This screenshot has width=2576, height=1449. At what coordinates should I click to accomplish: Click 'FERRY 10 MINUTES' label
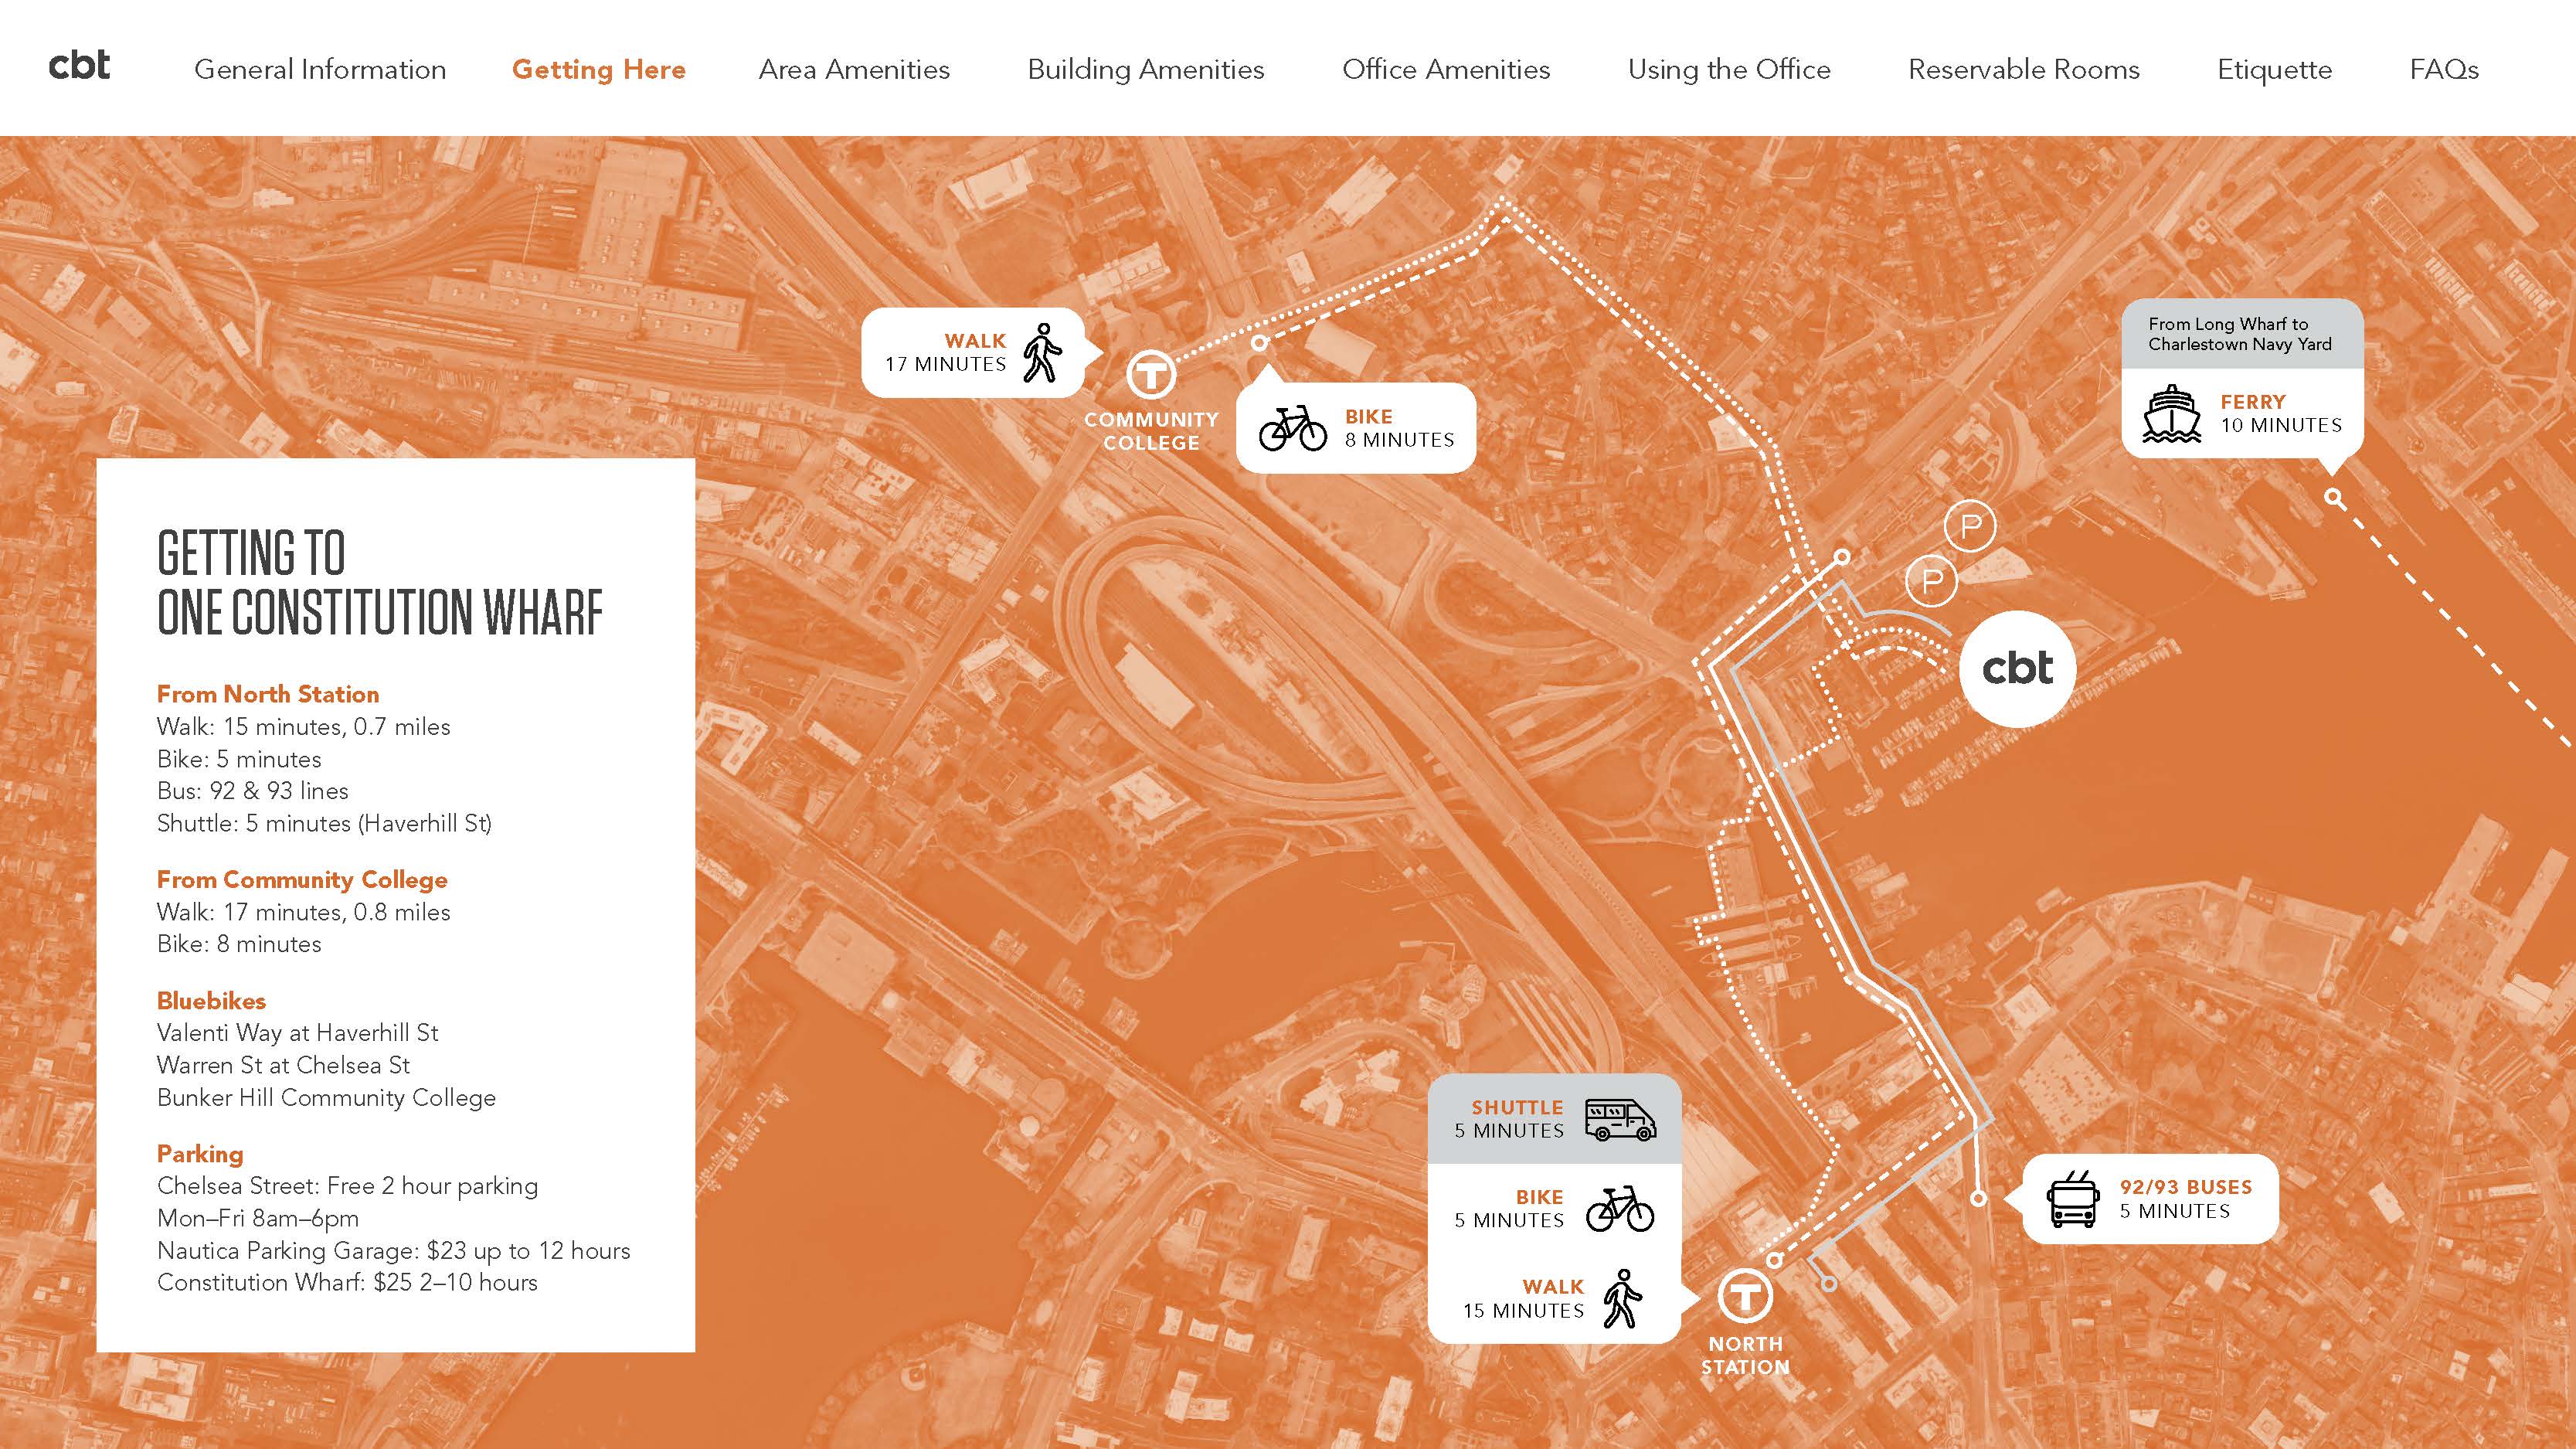(x=2281, y=413)
